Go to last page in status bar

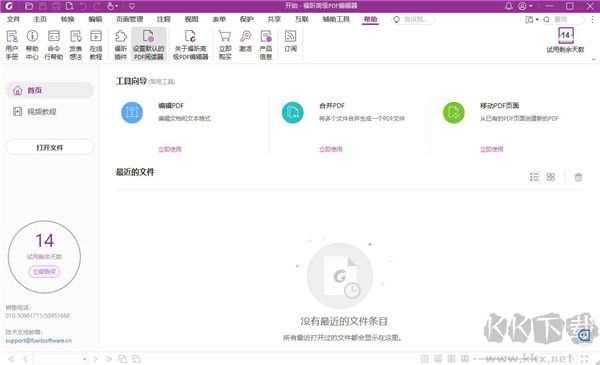(x=109, y=359)
